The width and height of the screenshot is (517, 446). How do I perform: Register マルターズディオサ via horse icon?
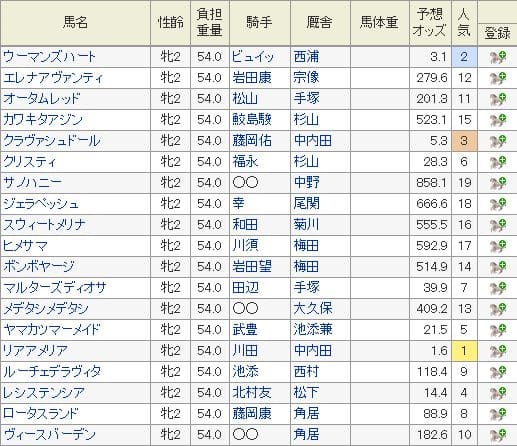click(x=498, y=288)
